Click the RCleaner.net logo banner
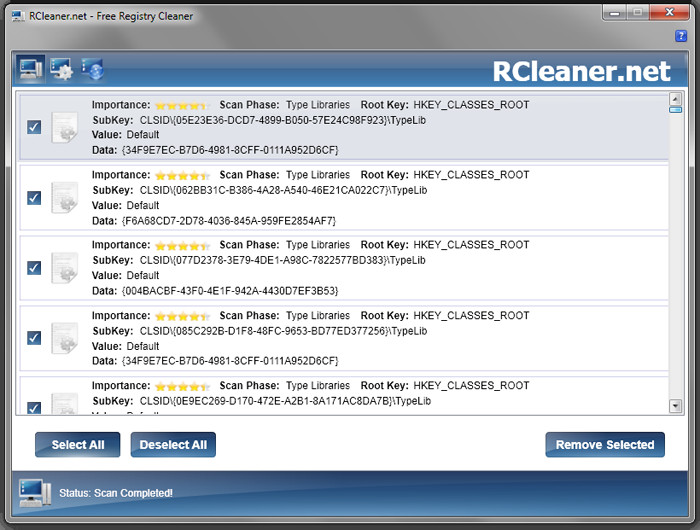 point(581,71)
